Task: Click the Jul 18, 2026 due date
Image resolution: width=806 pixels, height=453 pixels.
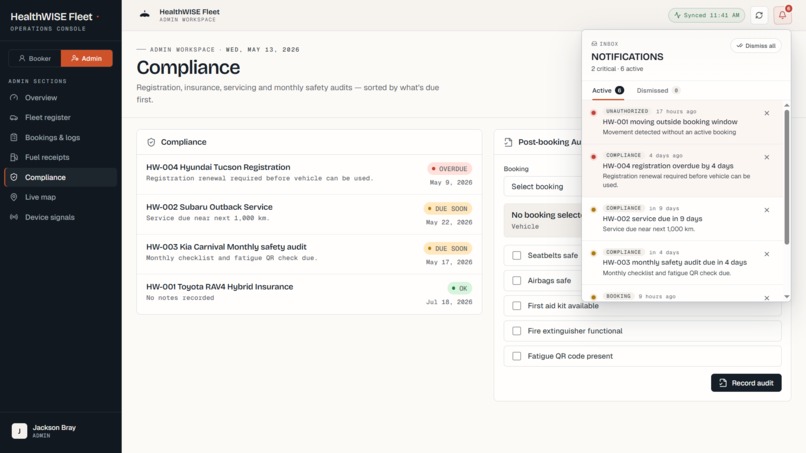Action: click(449, 302)
